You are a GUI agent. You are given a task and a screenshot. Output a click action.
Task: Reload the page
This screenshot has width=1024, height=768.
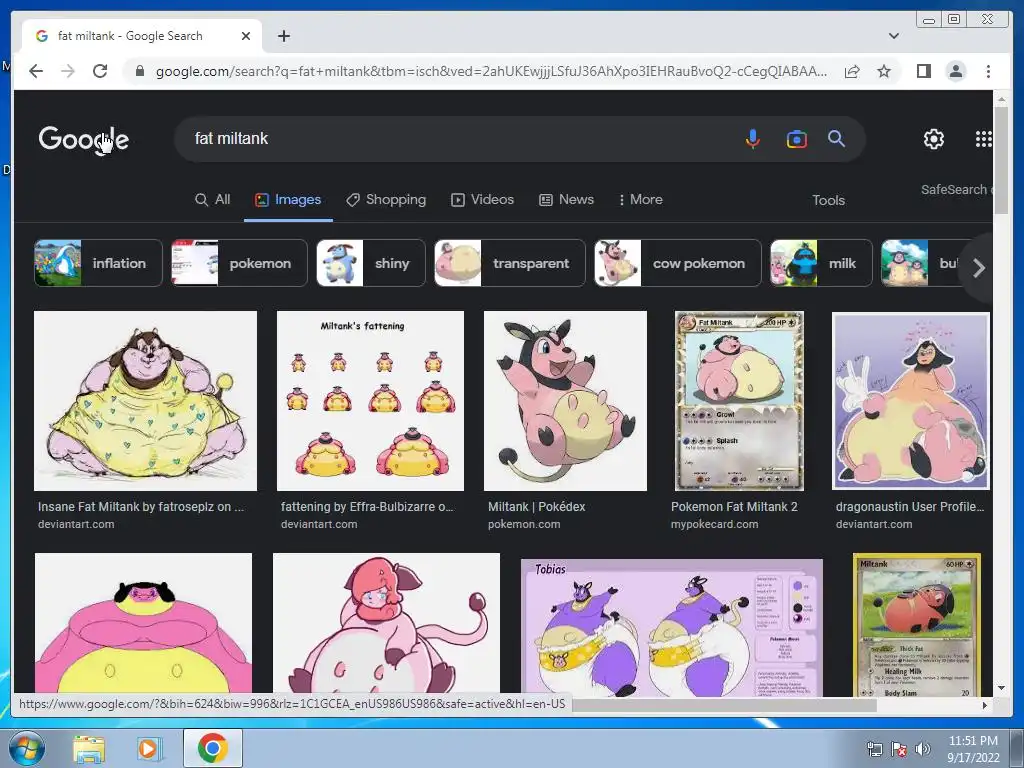[100, 71]
